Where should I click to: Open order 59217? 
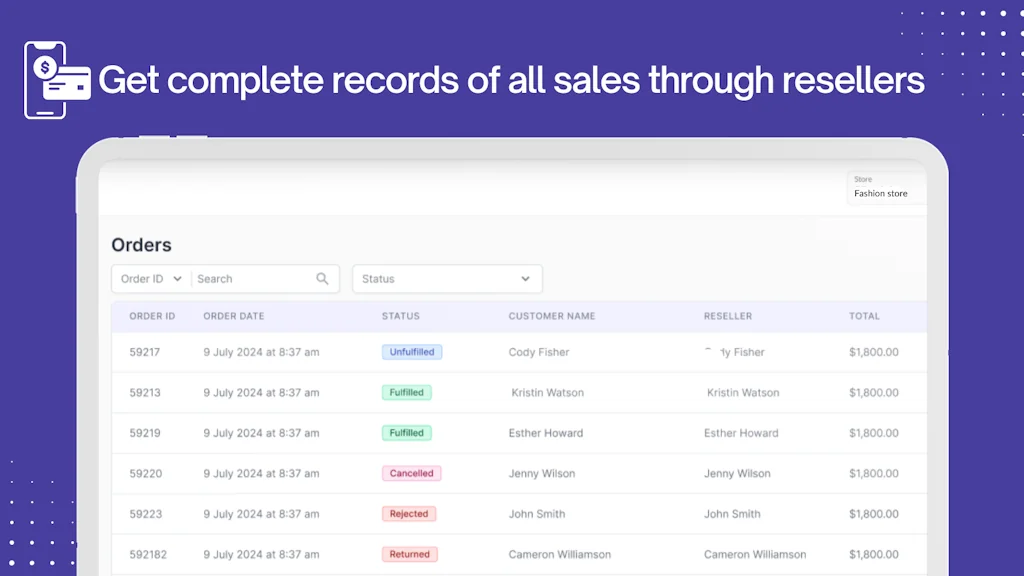pyautogui.click(x=145, y=352)
